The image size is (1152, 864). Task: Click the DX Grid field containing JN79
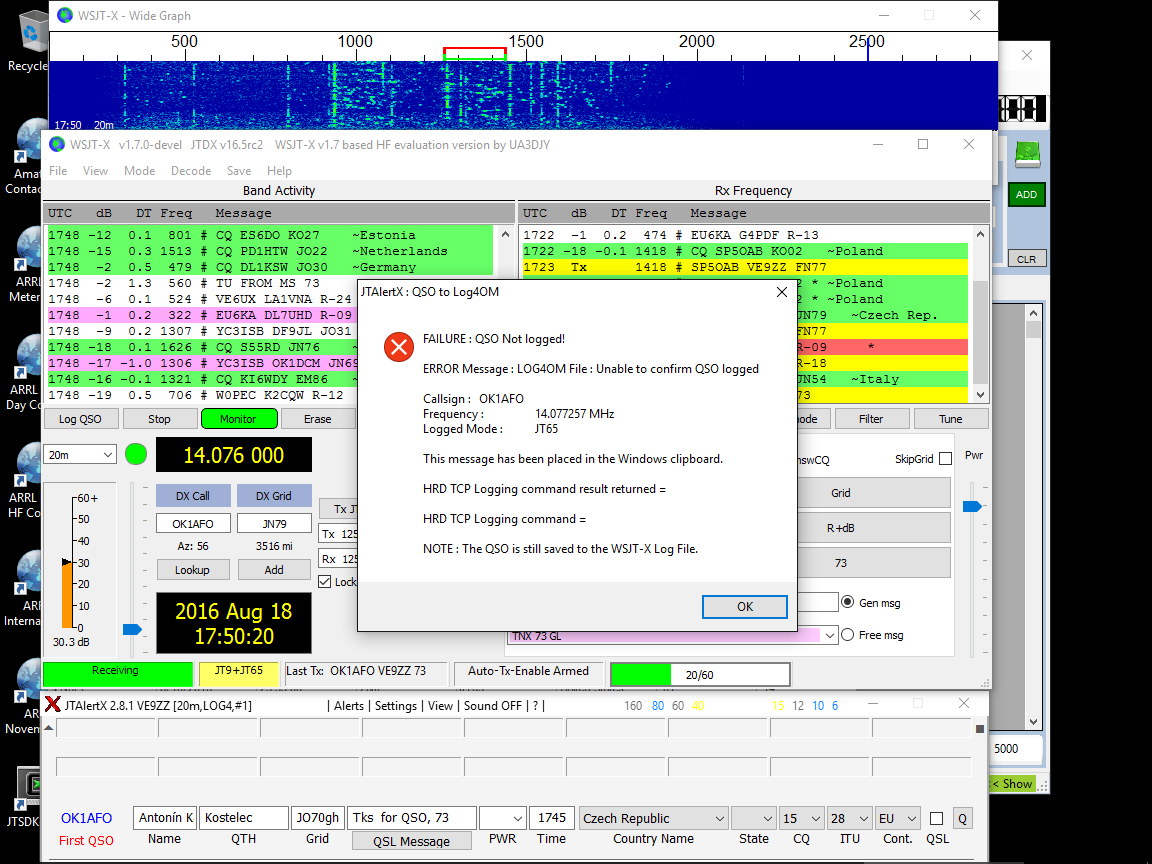(274, 524)
